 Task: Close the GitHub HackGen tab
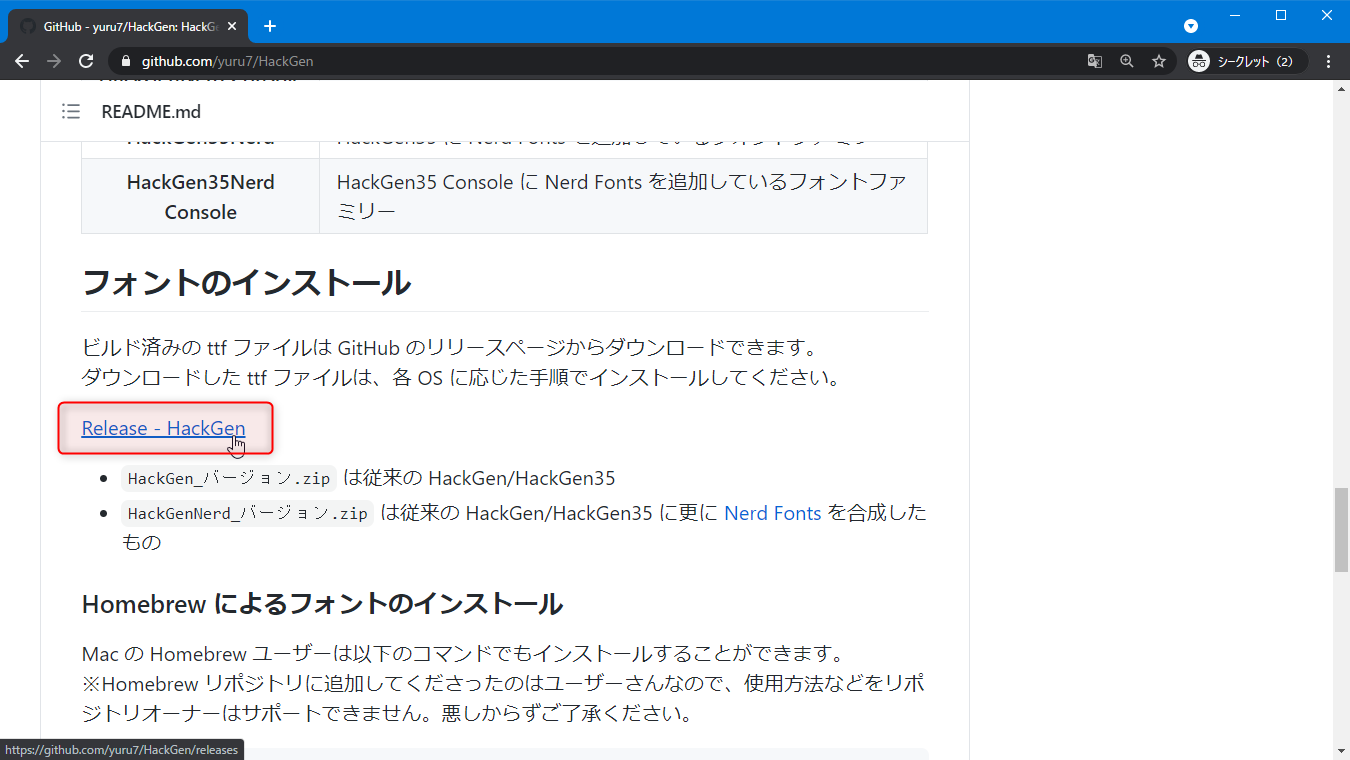point(231,26)
